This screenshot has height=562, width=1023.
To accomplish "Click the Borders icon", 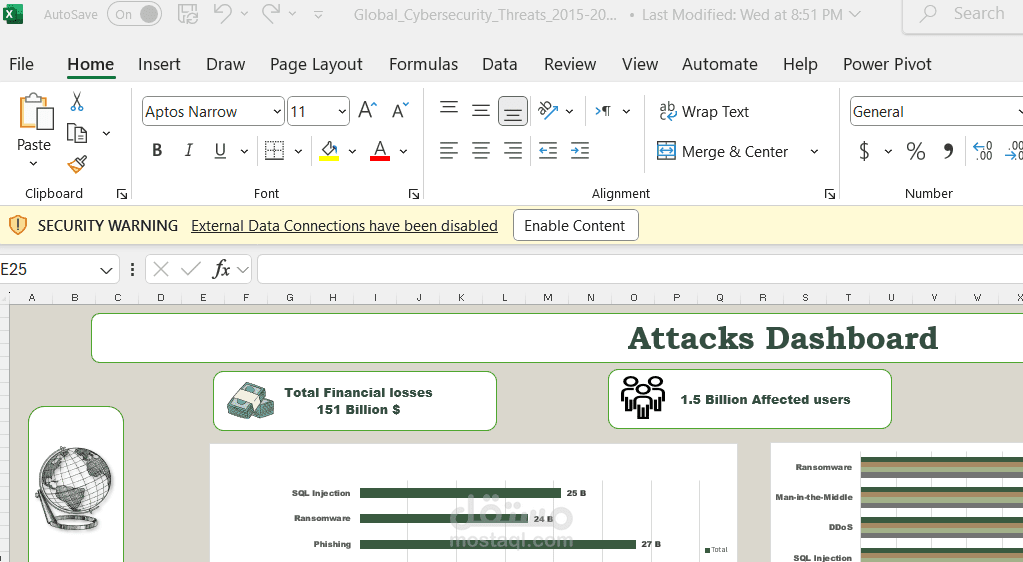I will click(x=274, y=151).
